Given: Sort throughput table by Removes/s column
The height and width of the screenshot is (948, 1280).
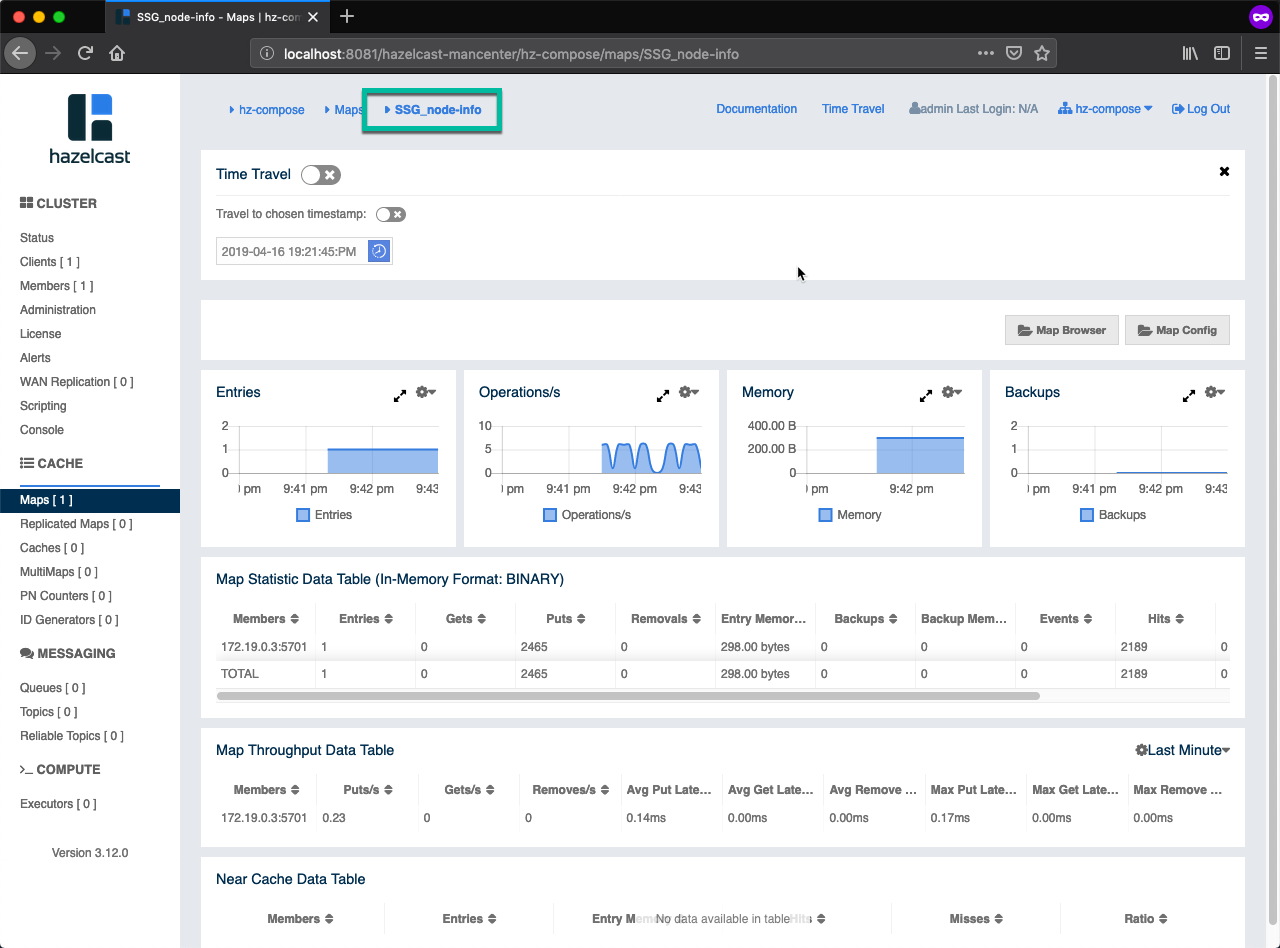Looking at the screenshot, I should click(571, 790).
